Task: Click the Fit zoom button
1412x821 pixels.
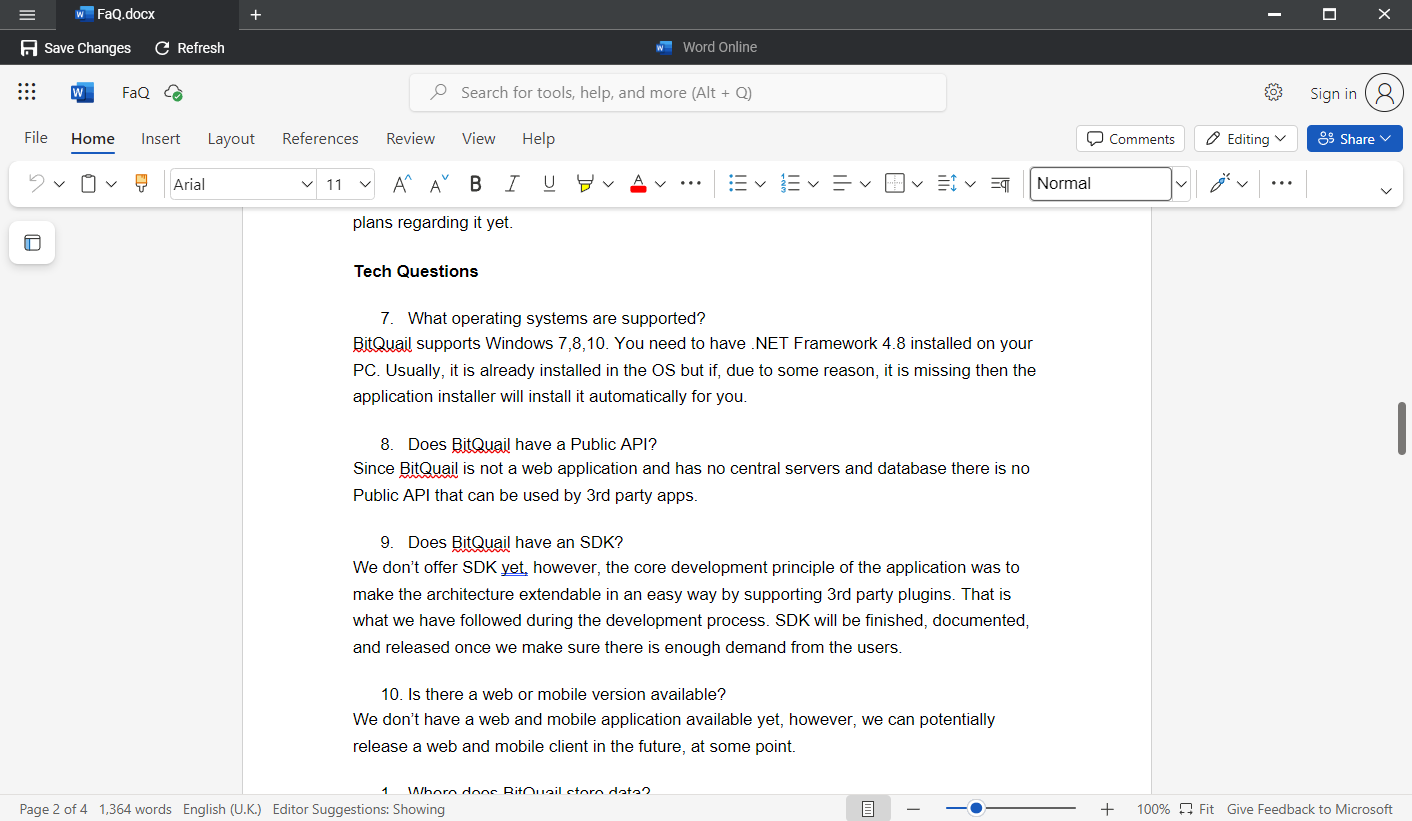Action: (1197, 809)
